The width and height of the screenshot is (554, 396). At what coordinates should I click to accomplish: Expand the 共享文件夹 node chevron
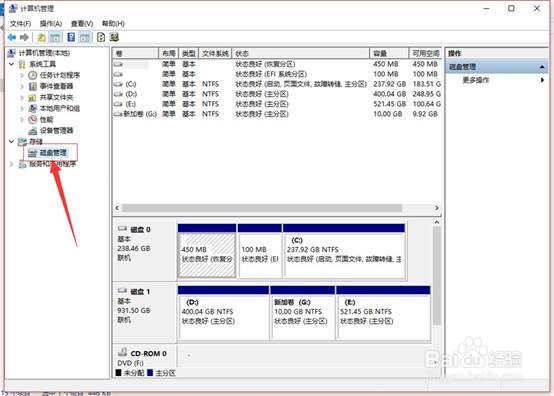(x=22, y=97)
